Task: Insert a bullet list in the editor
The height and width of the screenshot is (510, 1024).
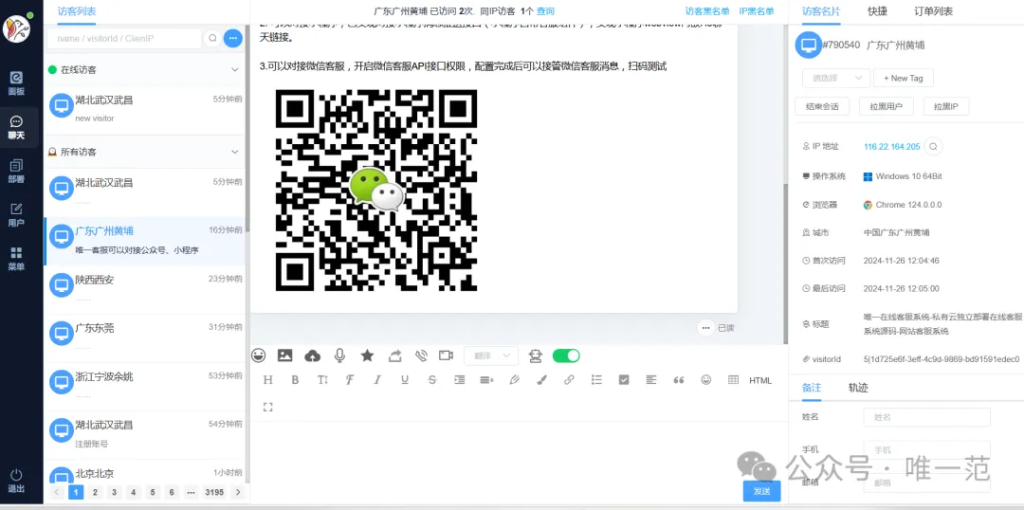Action: [596, 379]
